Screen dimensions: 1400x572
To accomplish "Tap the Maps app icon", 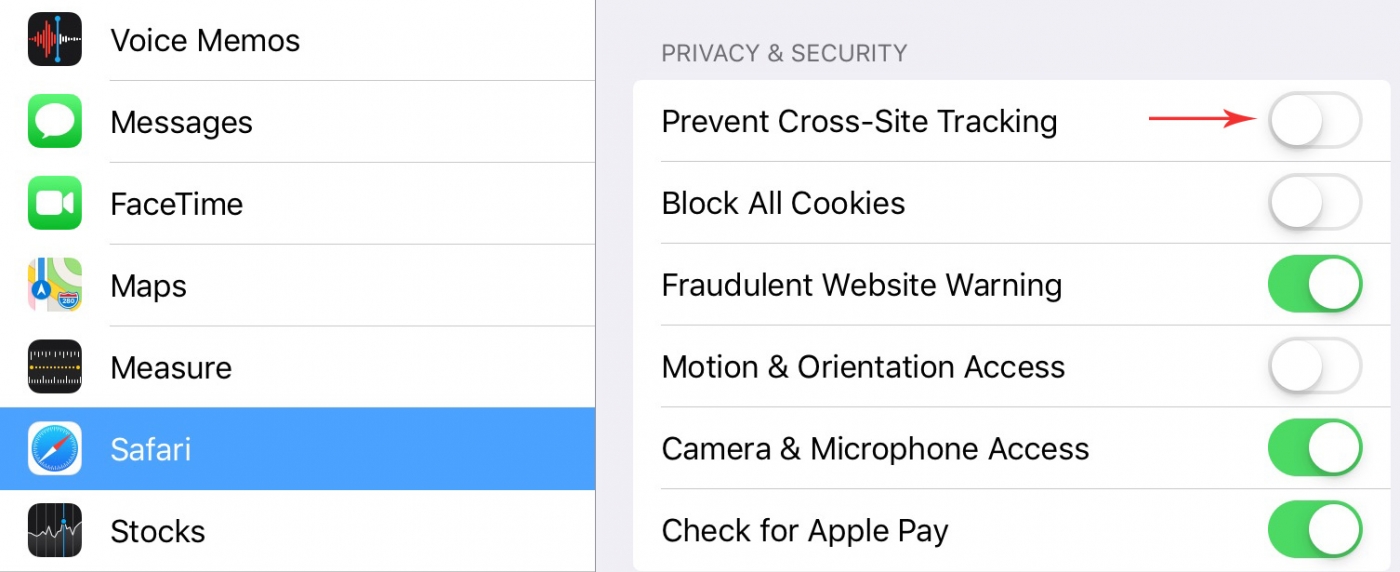I will [55, 285].
